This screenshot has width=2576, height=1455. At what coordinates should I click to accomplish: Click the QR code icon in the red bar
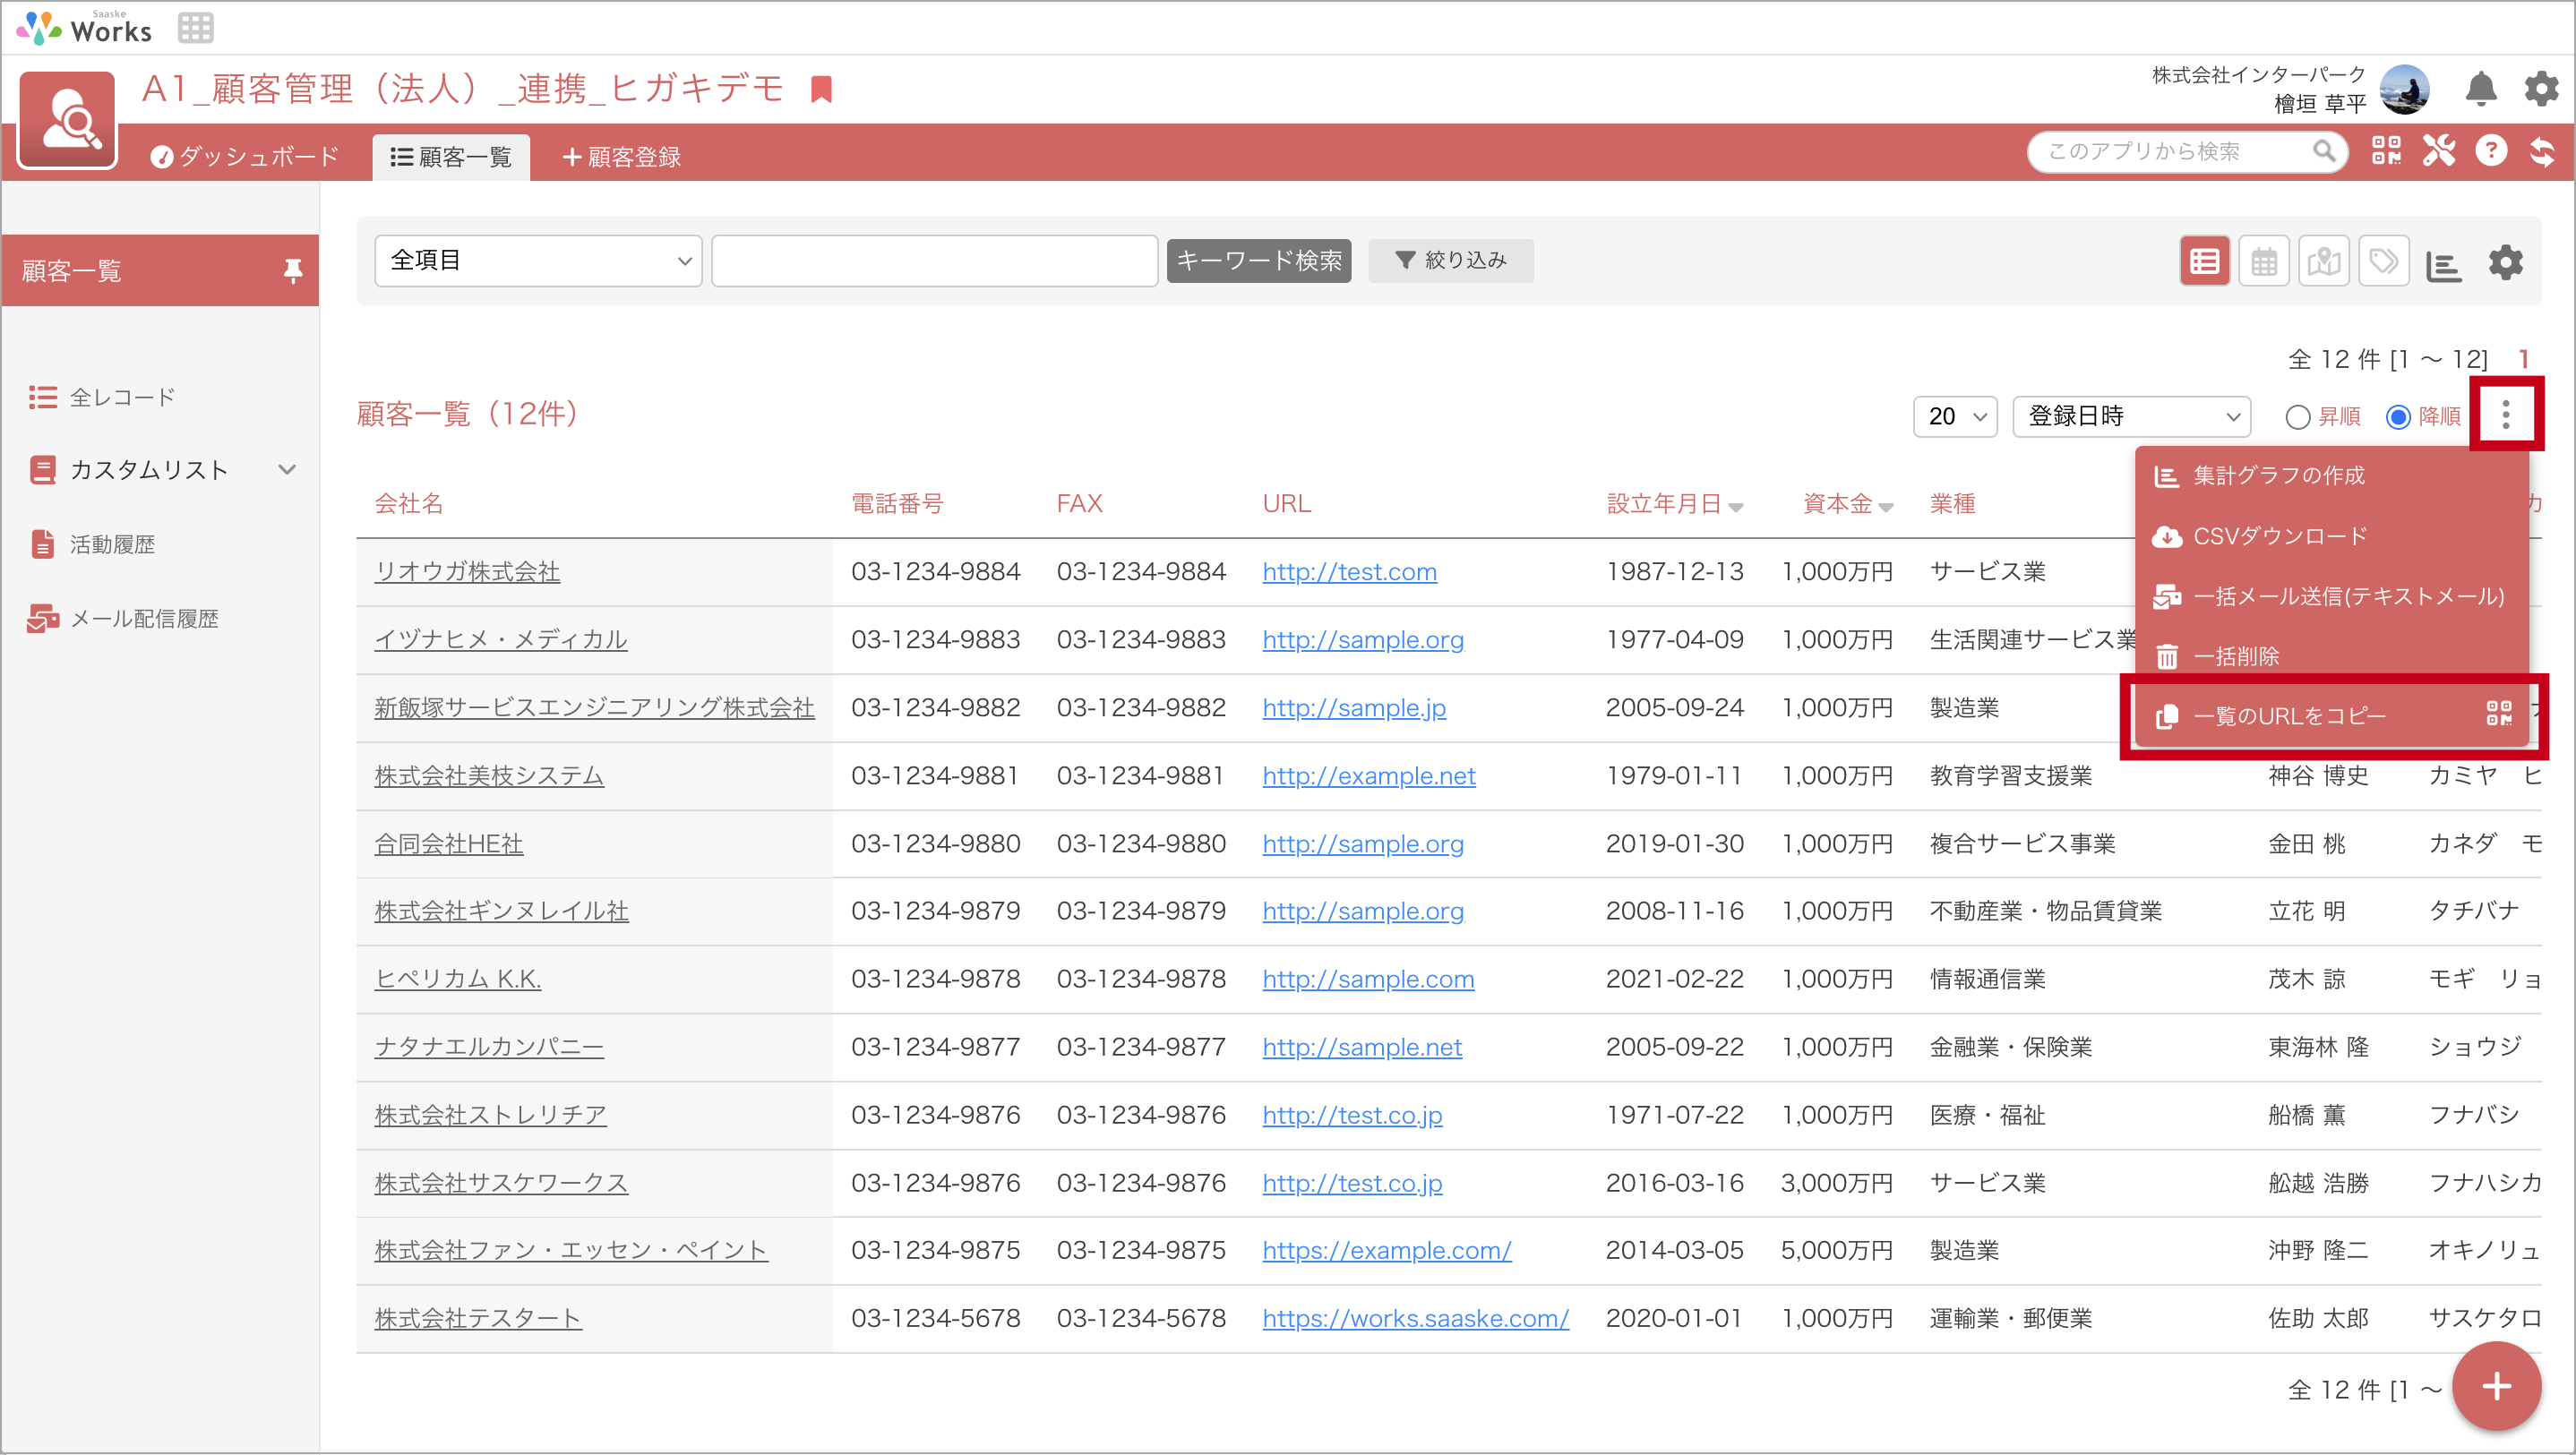pyautogui.click(x=2386, y=151)
